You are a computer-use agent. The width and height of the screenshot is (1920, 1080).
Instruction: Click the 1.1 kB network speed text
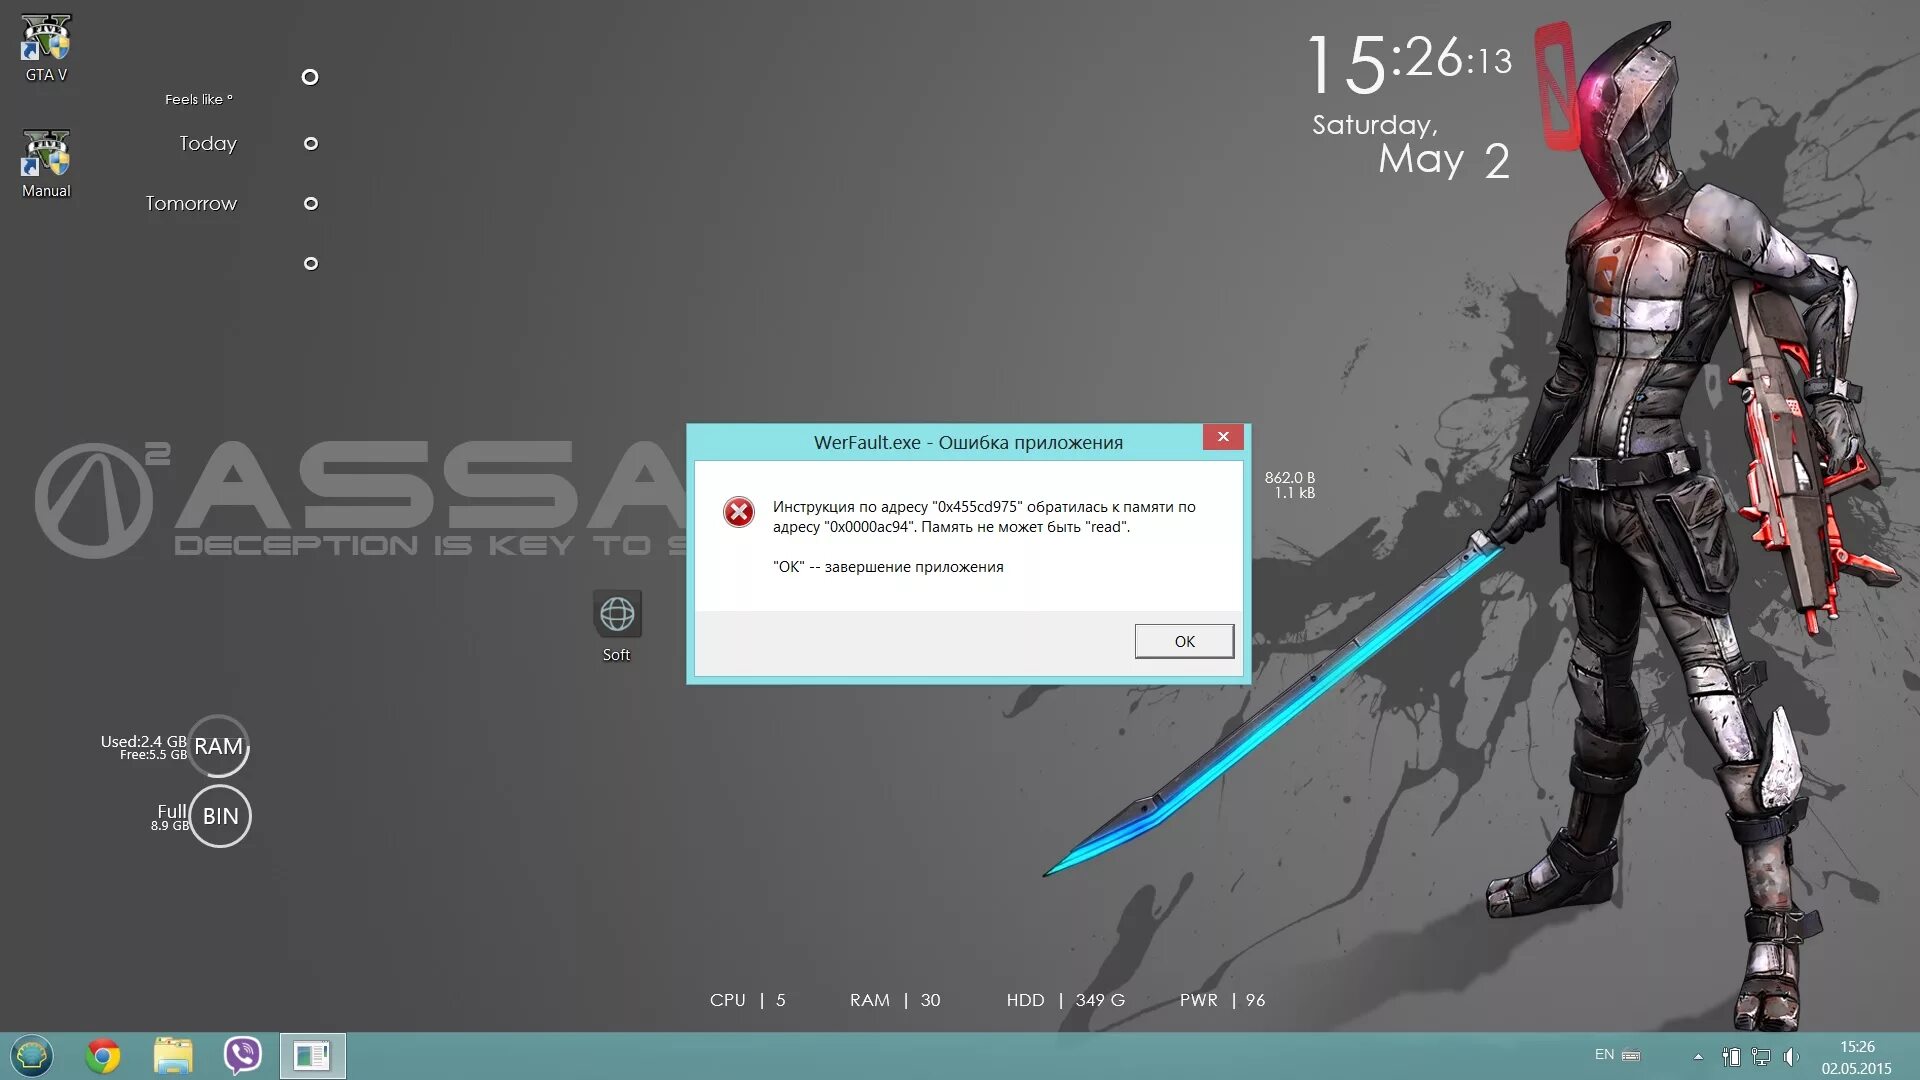coord(1295,493)
